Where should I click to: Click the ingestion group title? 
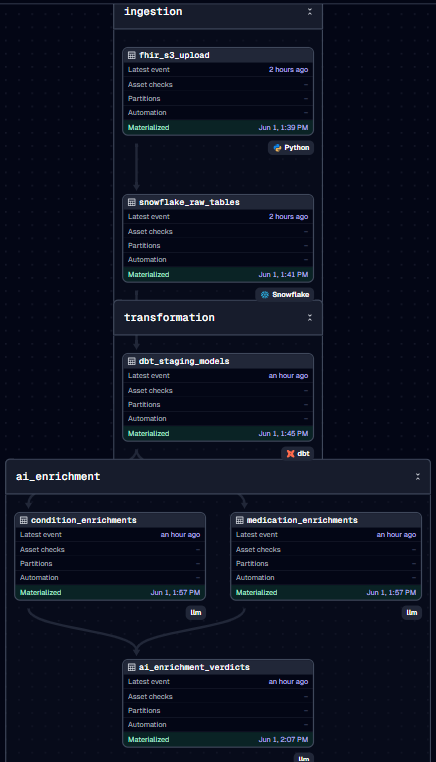(x=153, y=12)
